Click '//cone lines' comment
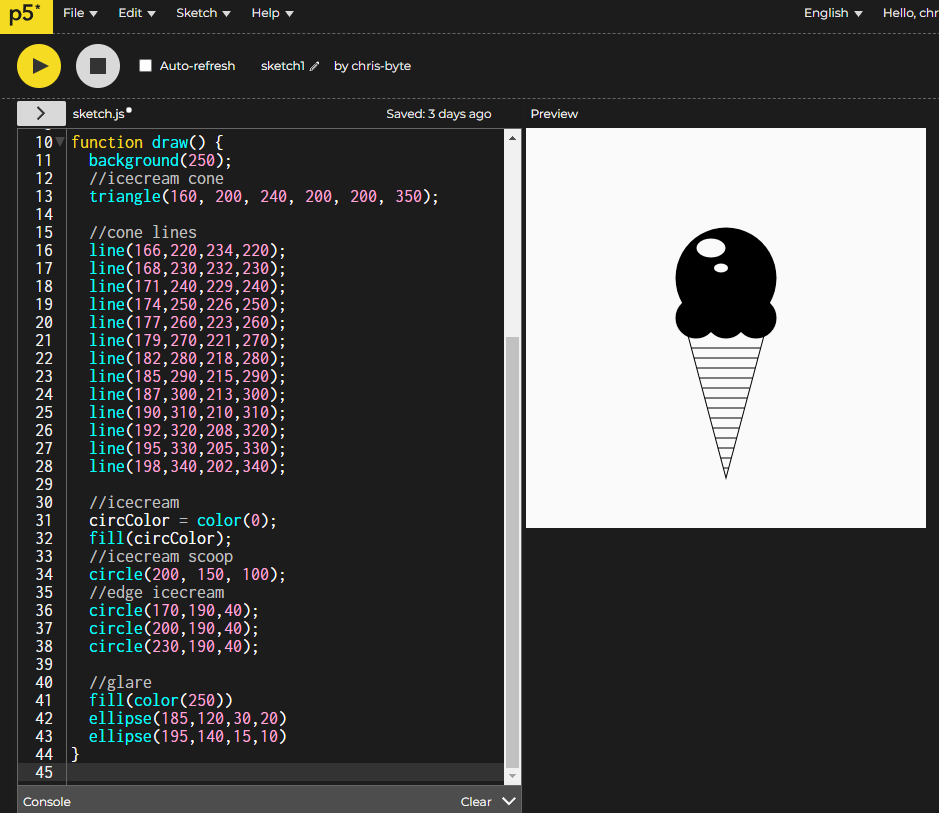939x813 pixels. tap(143, 232)
